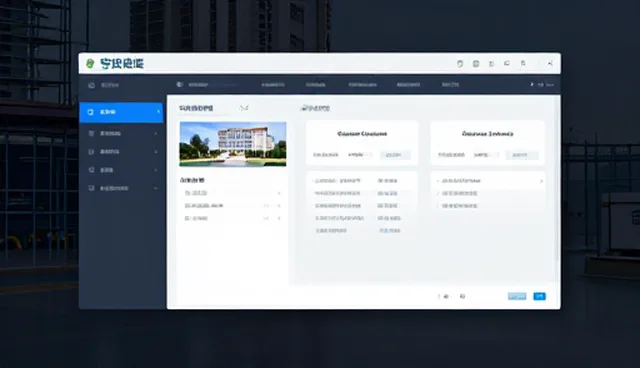
Task: Click the solid blue button at the bottom right
Action: pos(539,296)
